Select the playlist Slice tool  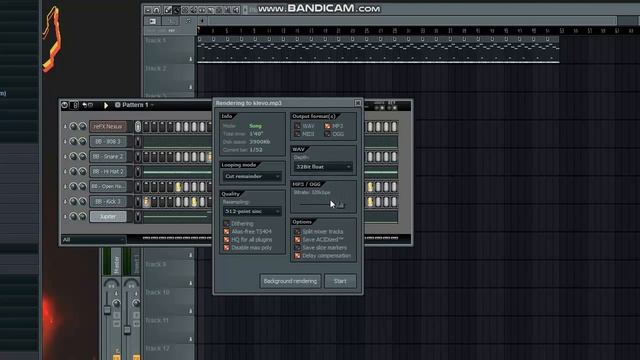pos(211,10)
